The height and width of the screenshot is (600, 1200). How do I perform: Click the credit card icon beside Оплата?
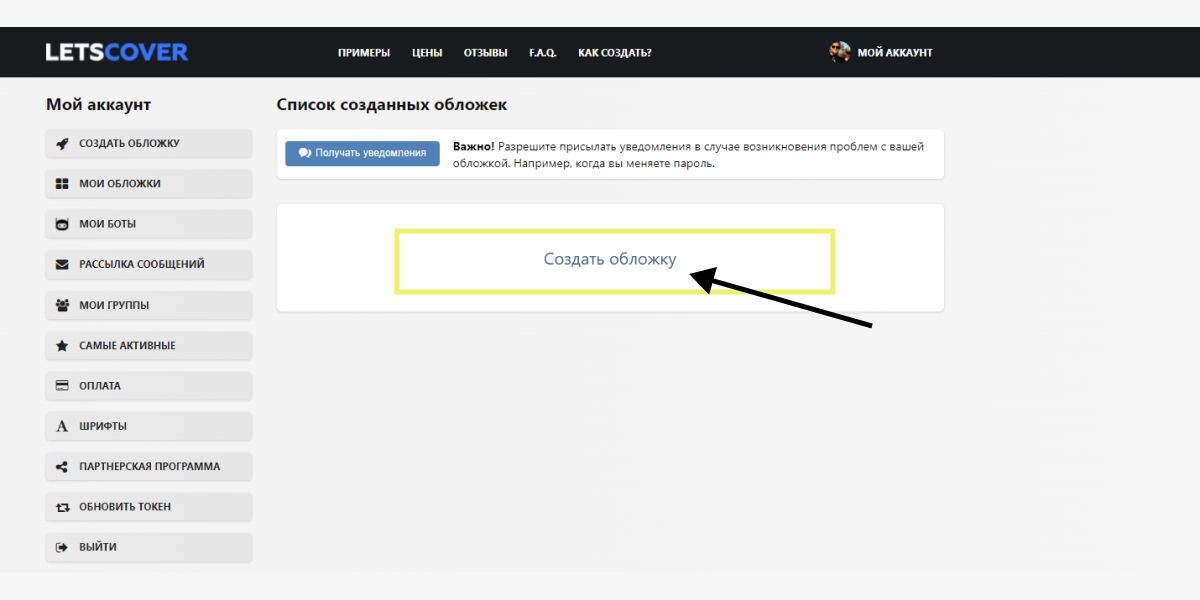tap(62, 386)
